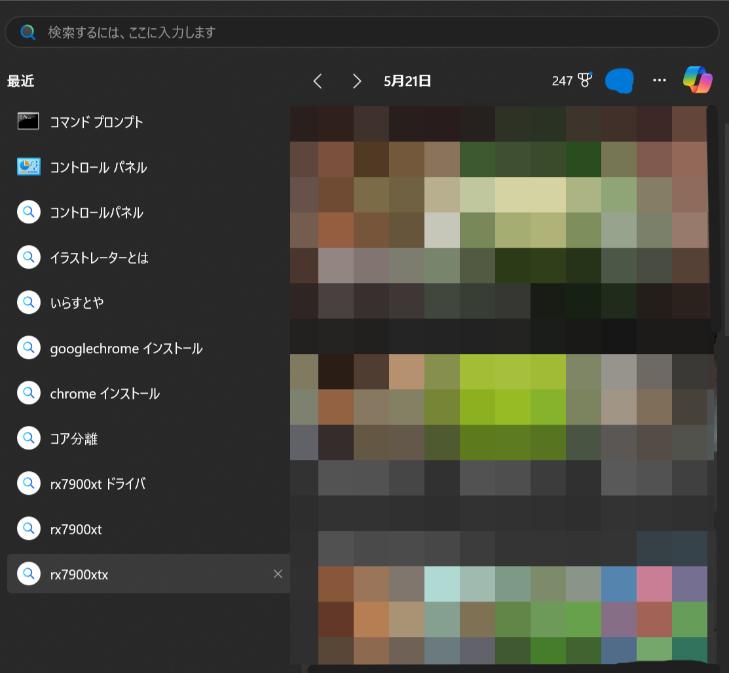This screenshot has height=673, width=729.
Task: Click search icon beside rx7900xt ドライバ
Action: pyautogui.click(x=28, y=484)
